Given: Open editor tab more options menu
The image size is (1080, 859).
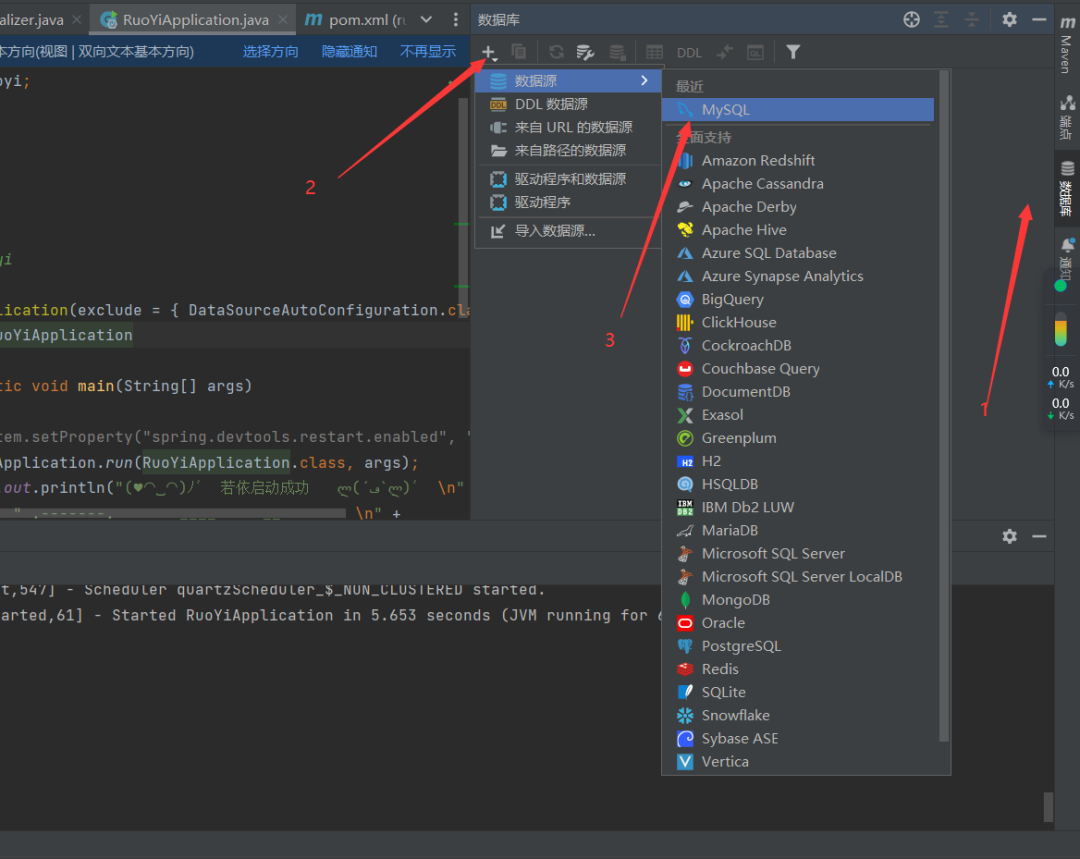Looking at the screenshot, I should tap(455, 20).
